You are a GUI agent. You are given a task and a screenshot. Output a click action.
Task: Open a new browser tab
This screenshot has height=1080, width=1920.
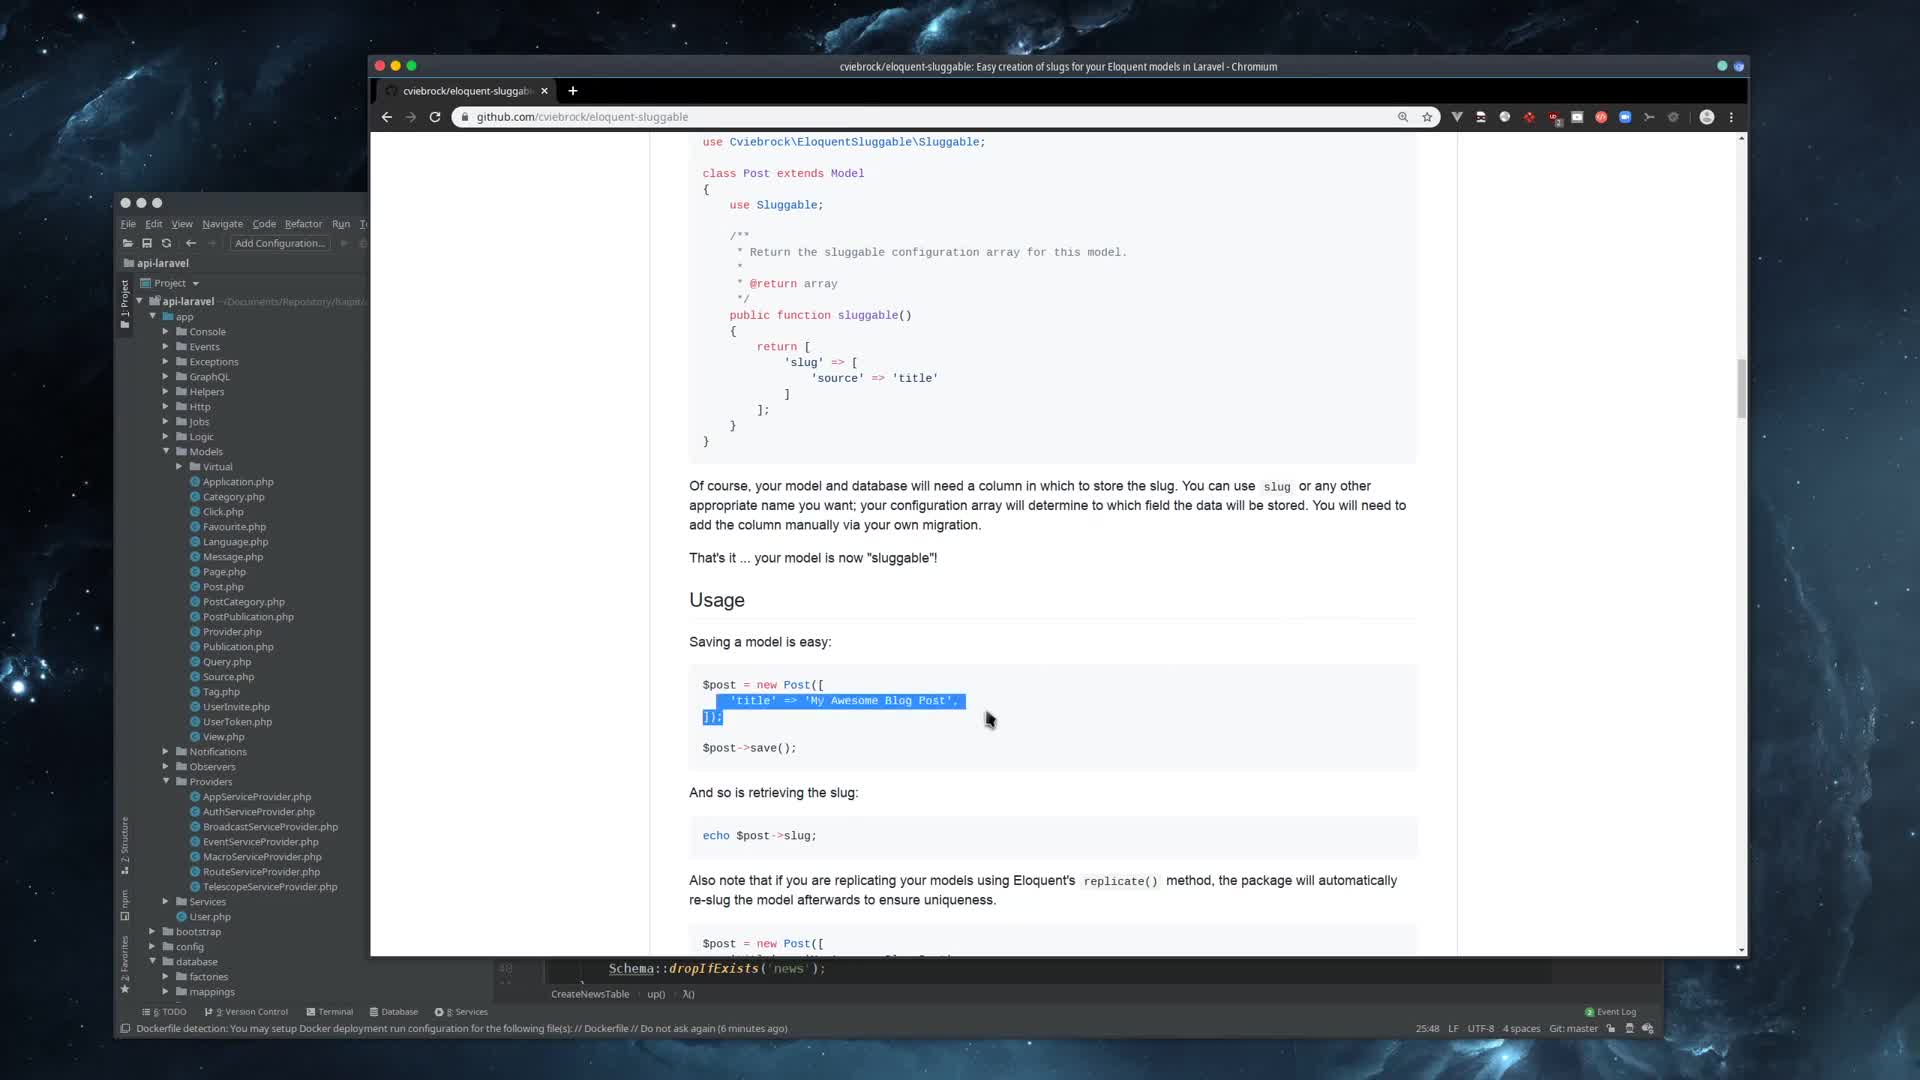point(573,91)
